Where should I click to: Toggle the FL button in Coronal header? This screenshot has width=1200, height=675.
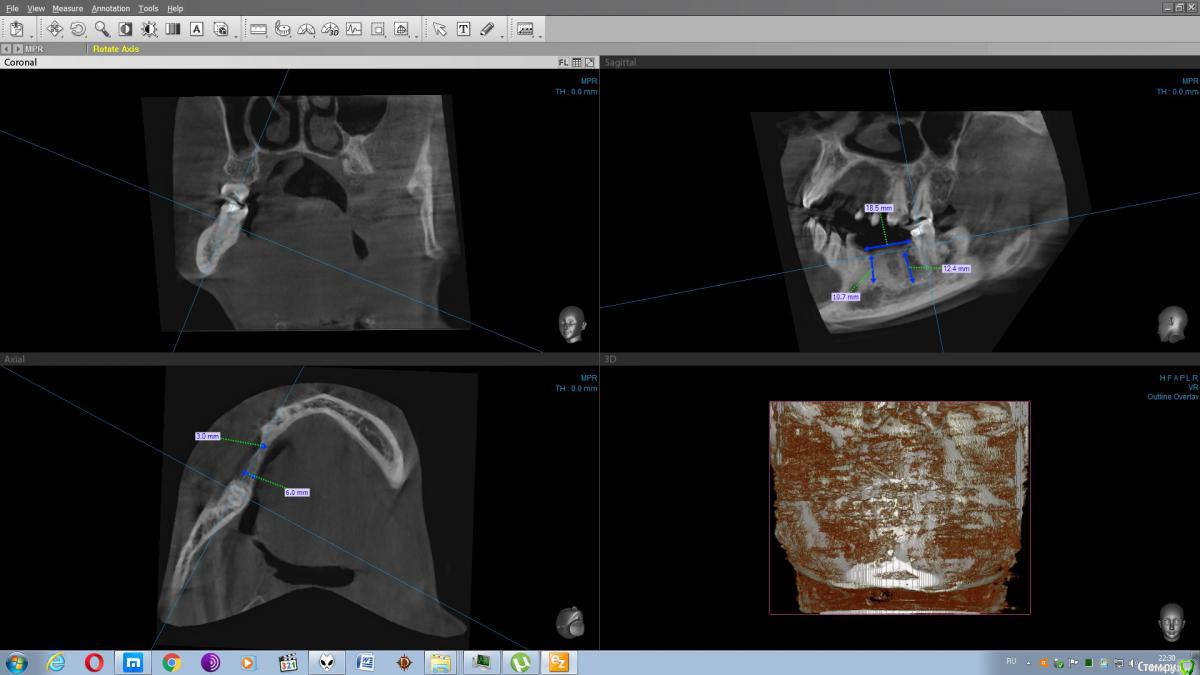point(564,62)
